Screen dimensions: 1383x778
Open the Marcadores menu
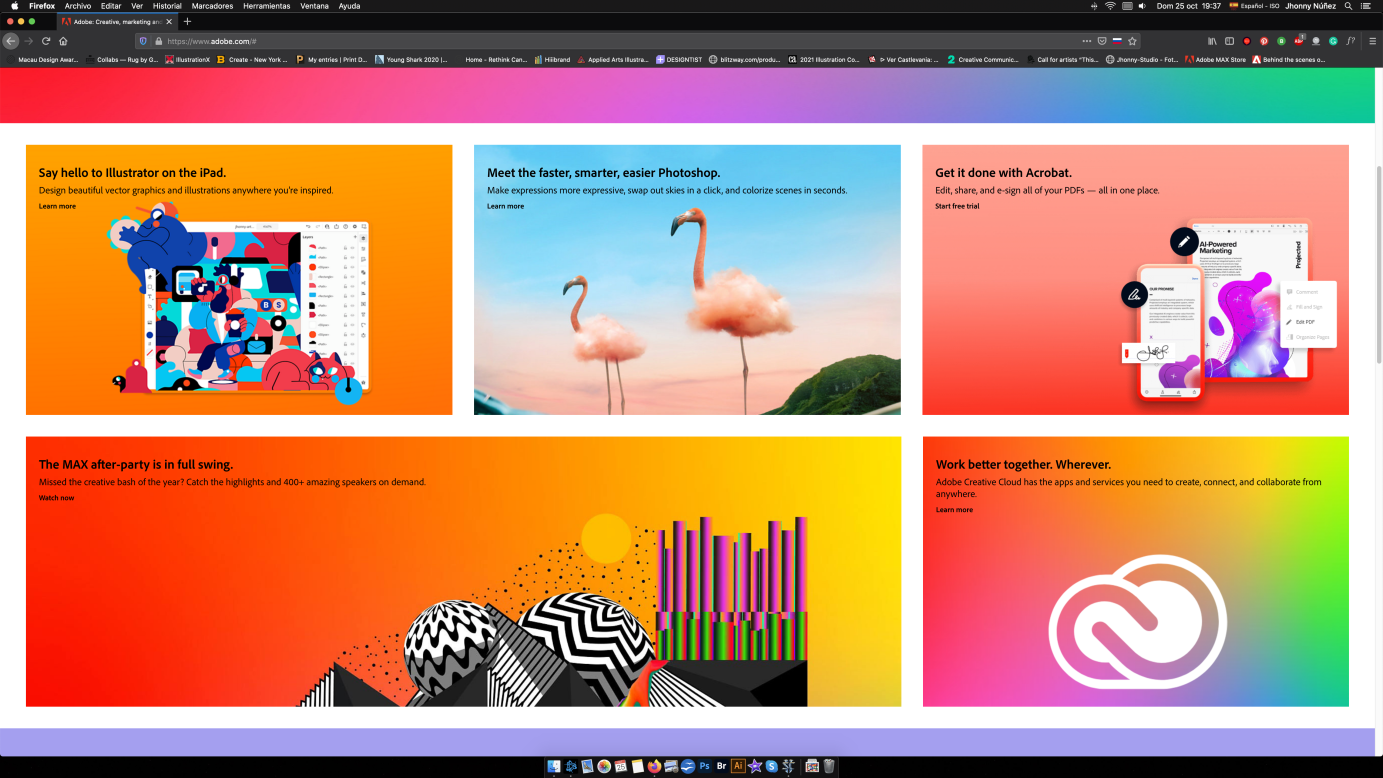click(212, 6)
